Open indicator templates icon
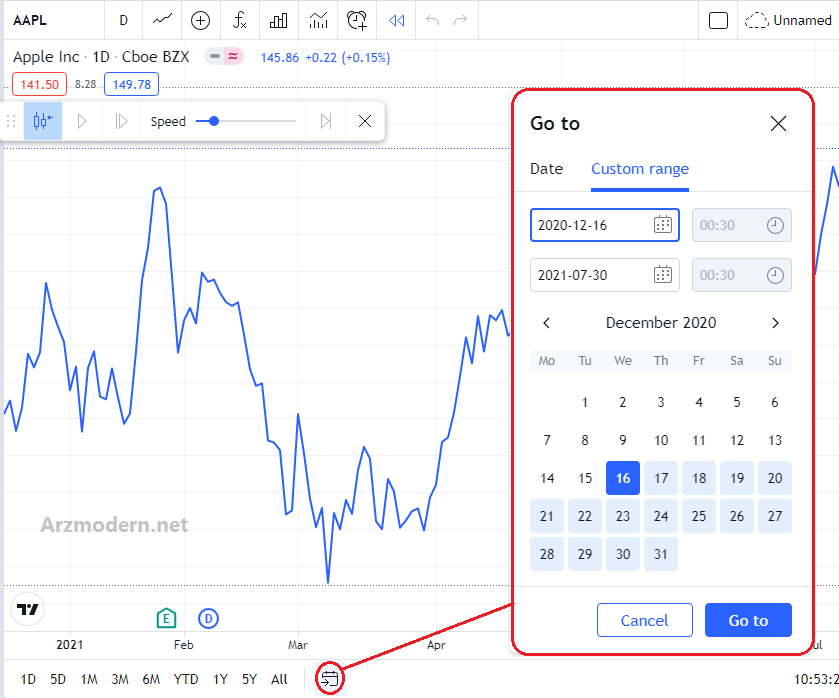Image resolution: width=839 pixels, height=698 pixels. [x=318, y=20]
